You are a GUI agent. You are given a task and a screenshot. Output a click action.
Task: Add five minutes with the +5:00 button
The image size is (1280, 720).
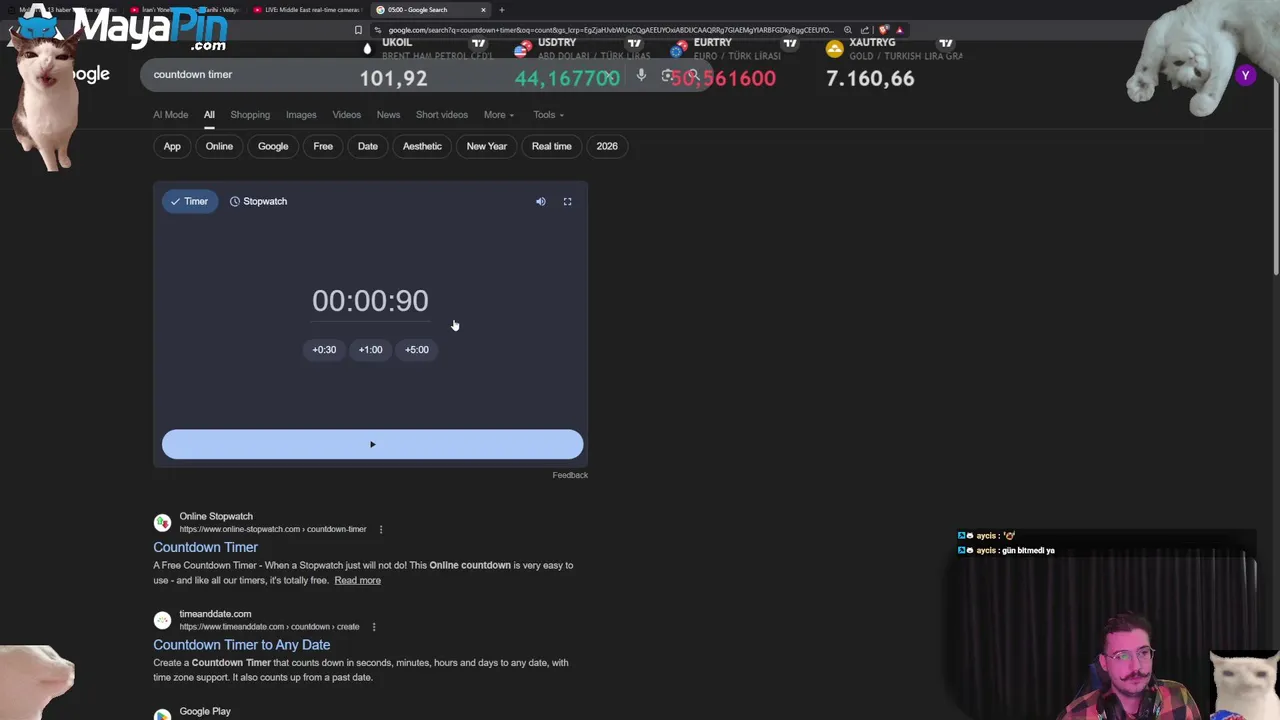417,350
